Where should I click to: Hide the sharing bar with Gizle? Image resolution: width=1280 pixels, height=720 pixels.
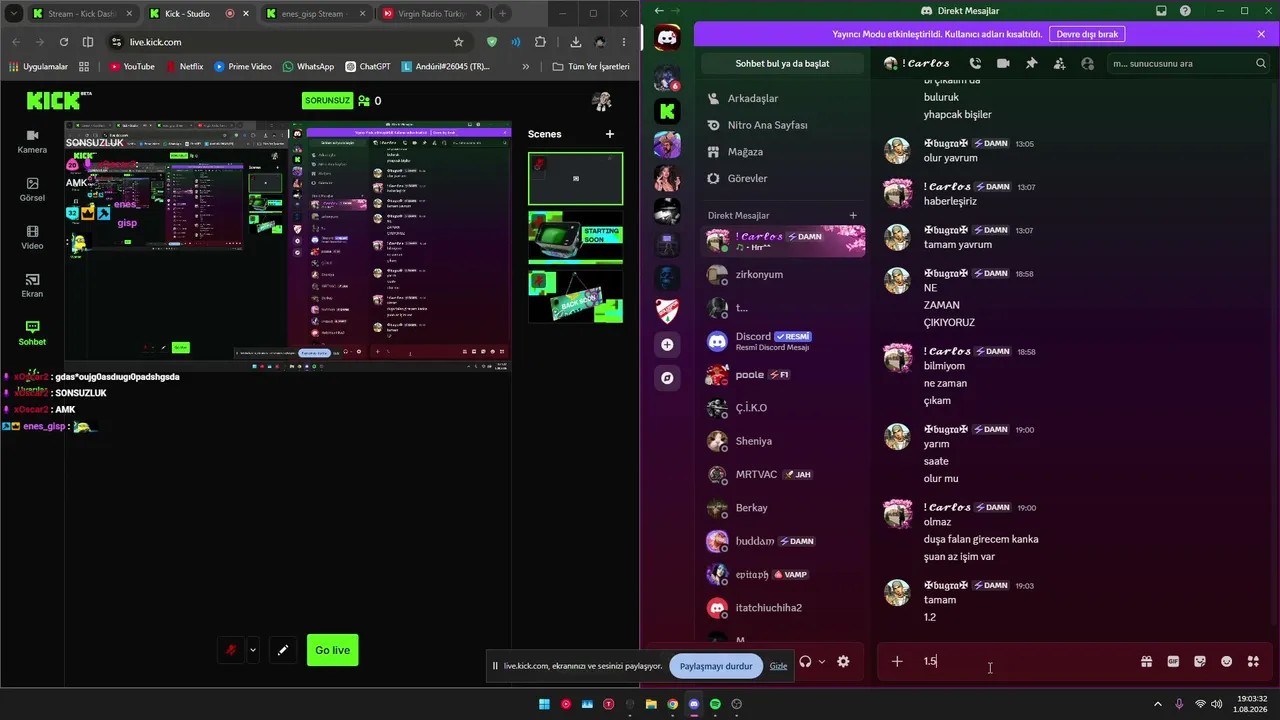778,666
